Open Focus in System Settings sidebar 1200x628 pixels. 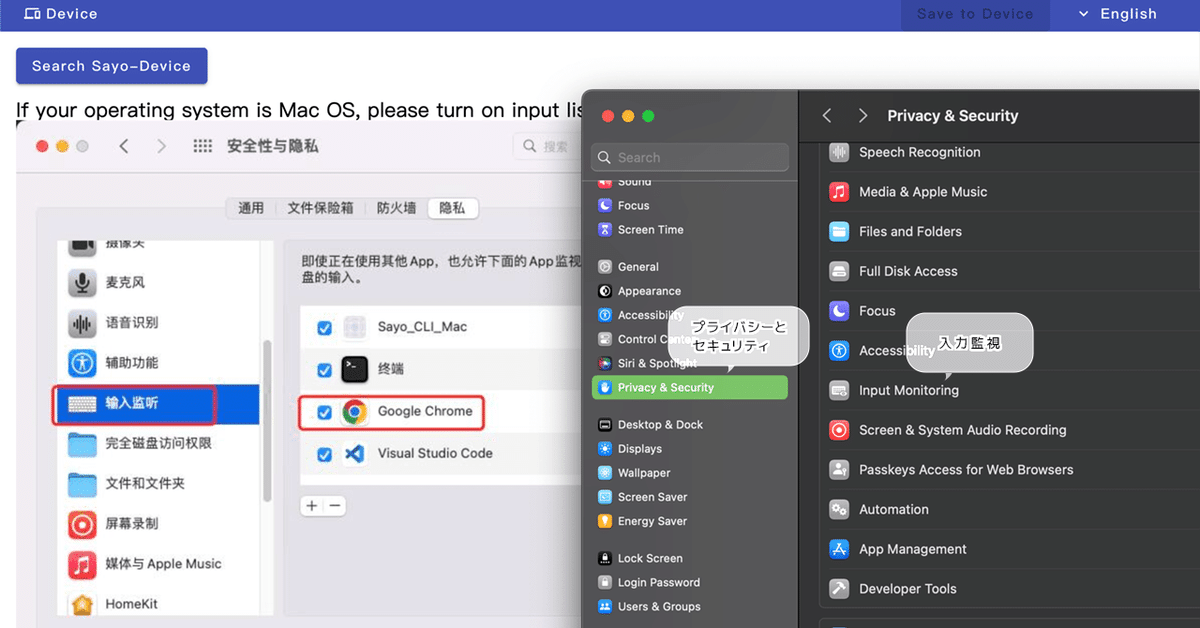point(690,205)
